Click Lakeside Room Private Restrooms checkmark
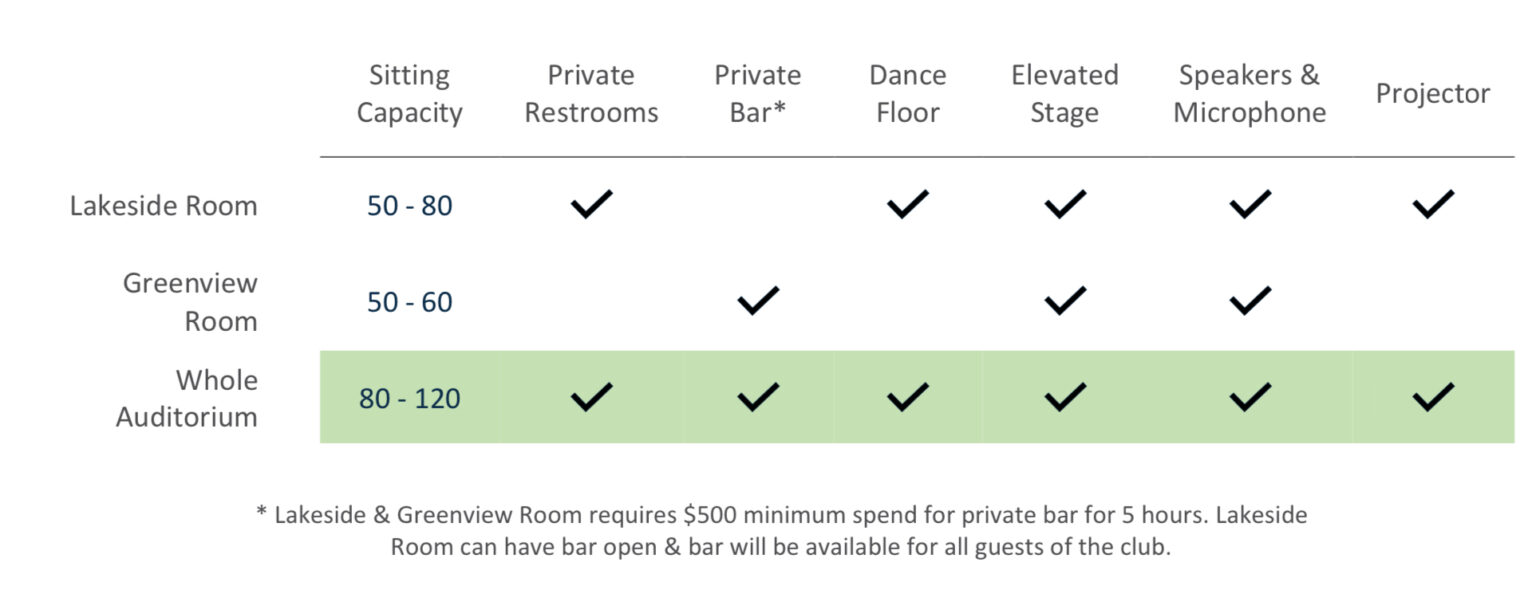This screenshot has width=1536, height=594. (x=591, y=205)
